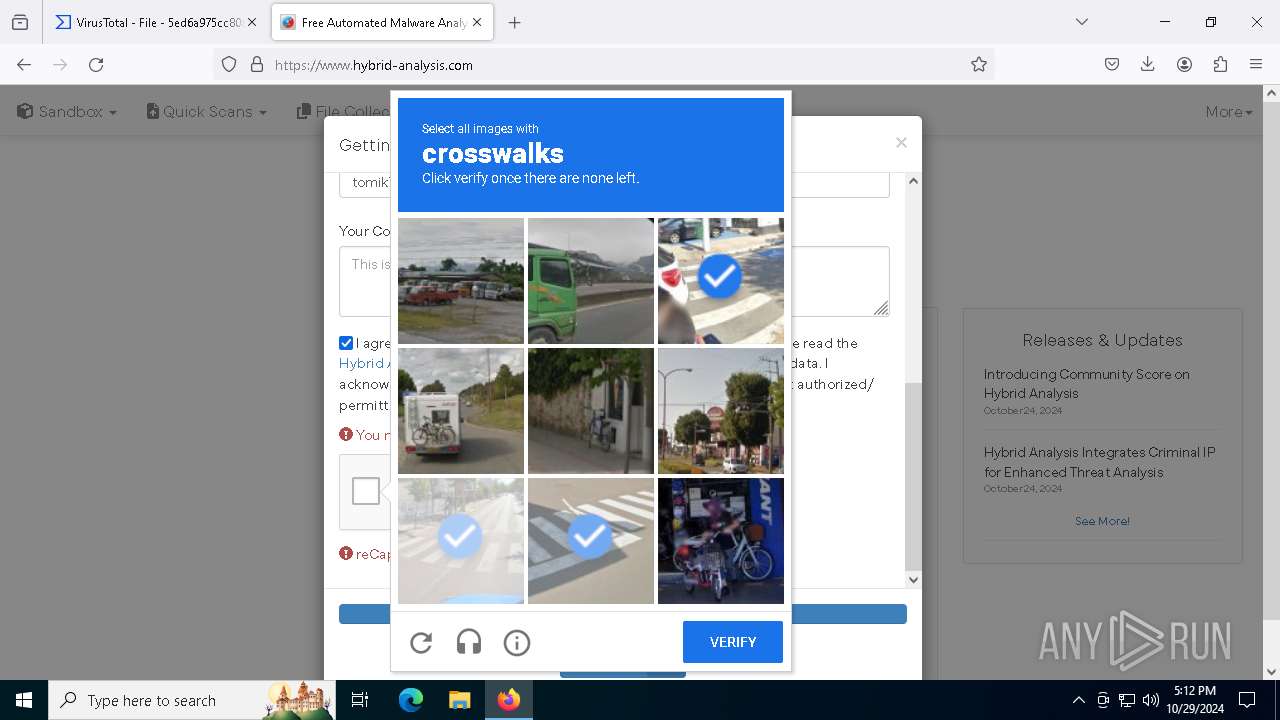This screenshot has height=720, width=1280.
Task: Open Firefox application hamburger menu
Action: tap(1256, 65)
